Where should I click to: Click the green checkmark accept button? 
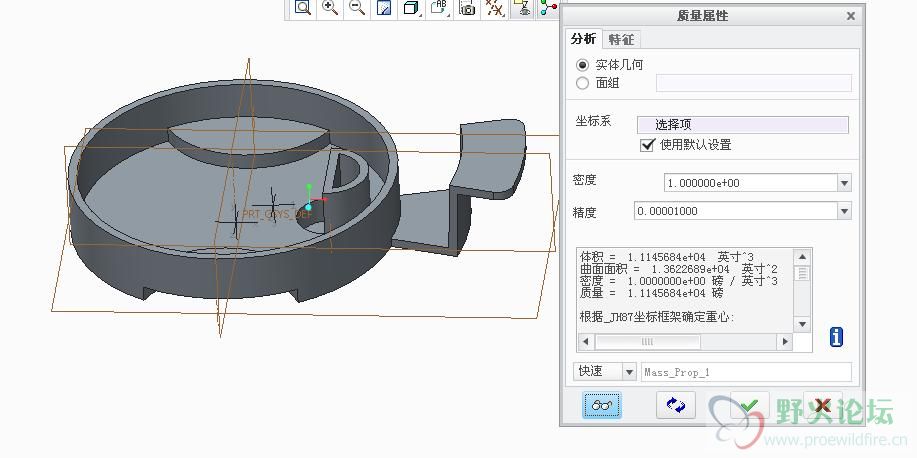749,405
